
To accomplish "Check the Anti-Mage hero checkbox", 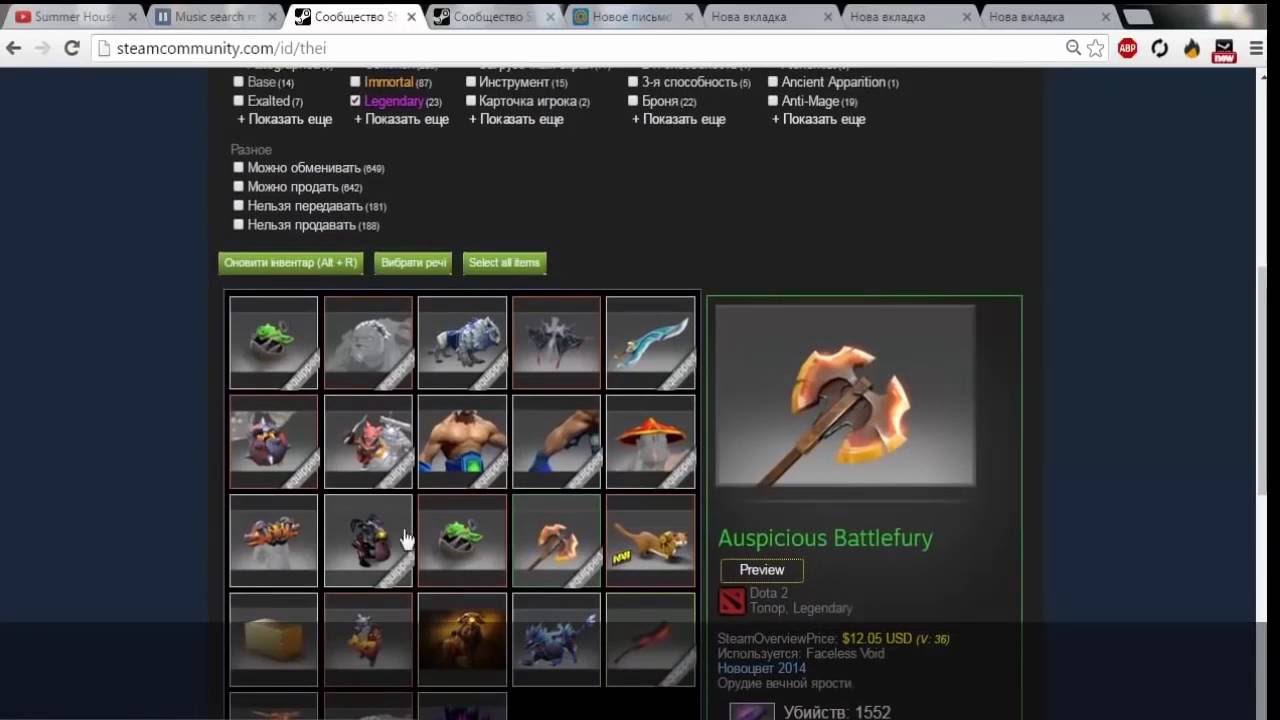I will pyautogui.click(x=773, y=101).
